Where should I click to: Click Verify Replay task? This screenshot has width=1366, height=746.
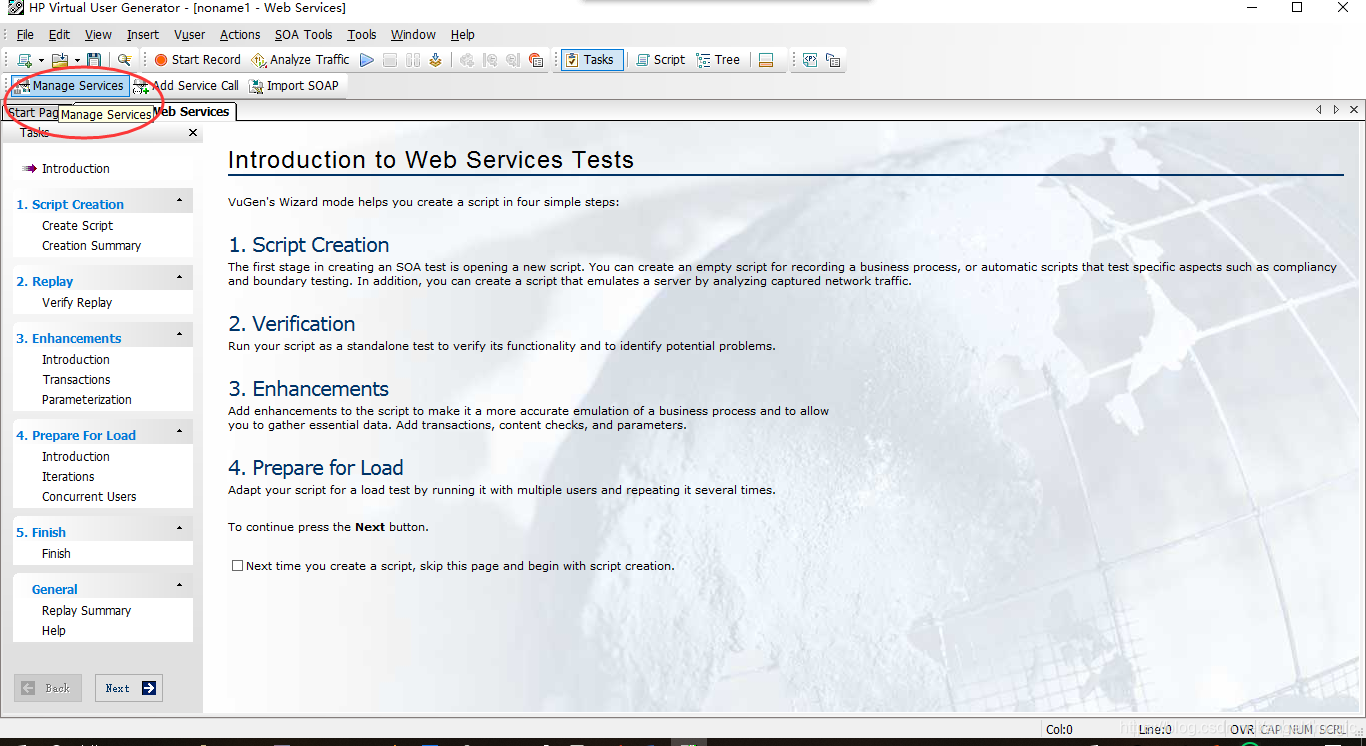click(77, 303)
